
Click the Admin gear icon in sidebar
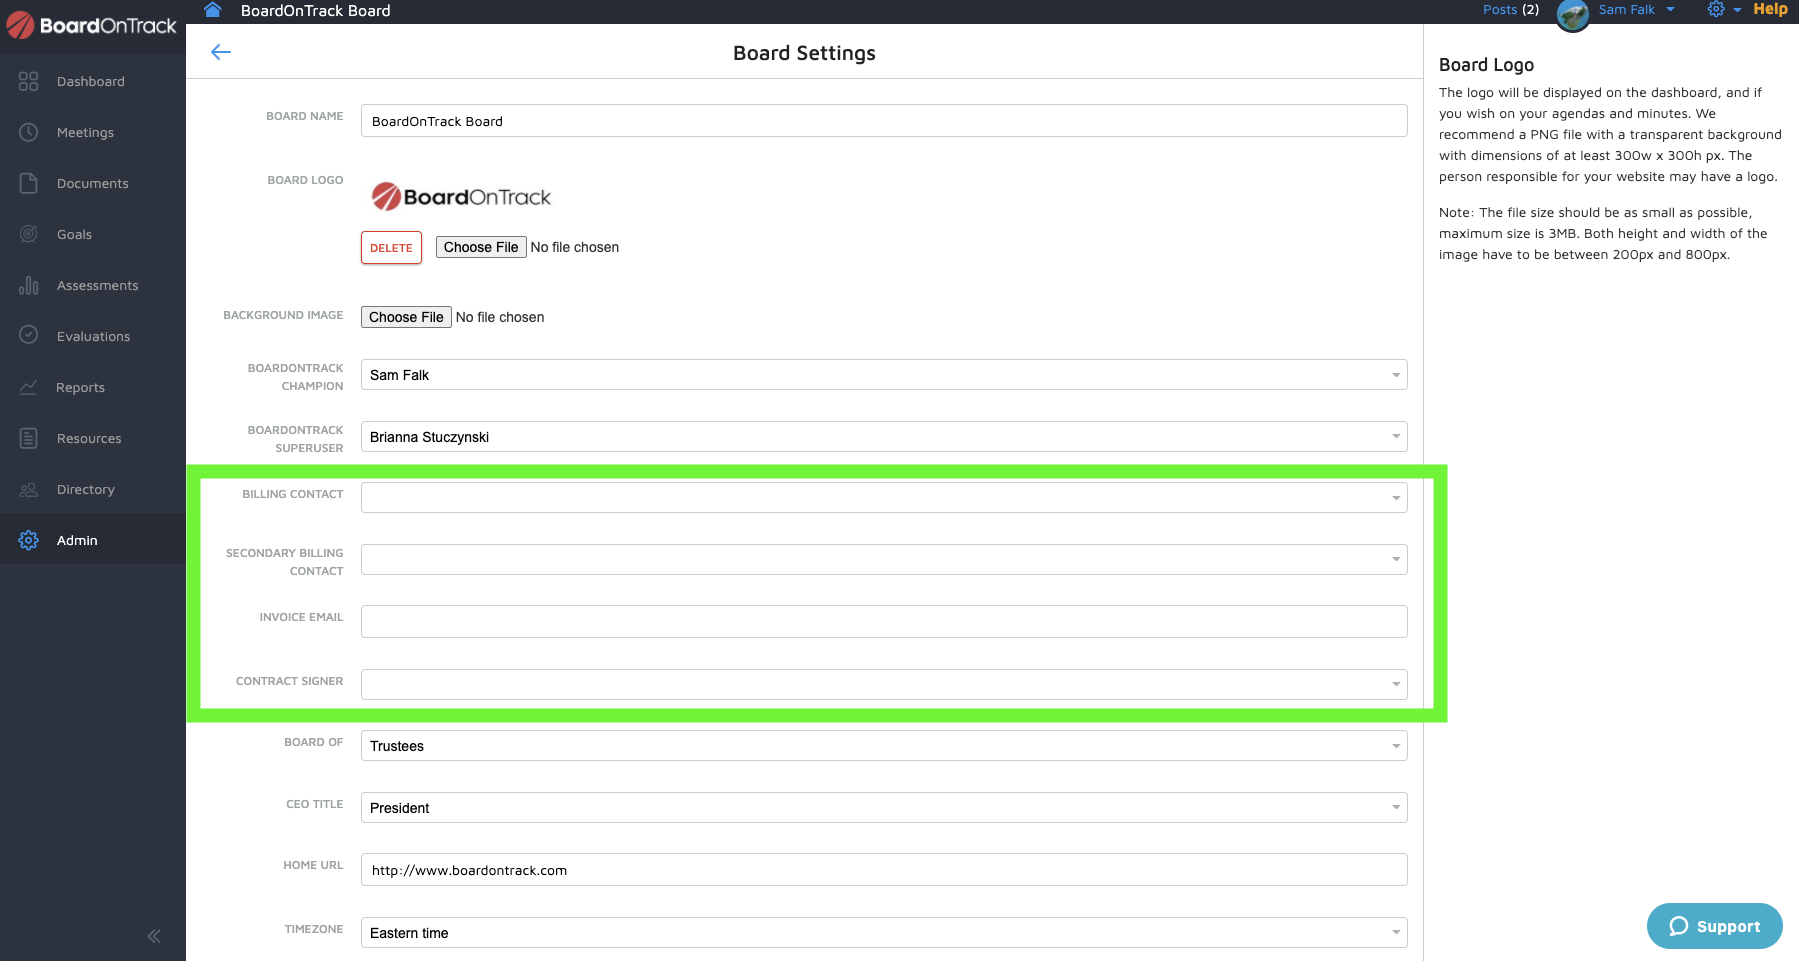[x=28, y=540]
